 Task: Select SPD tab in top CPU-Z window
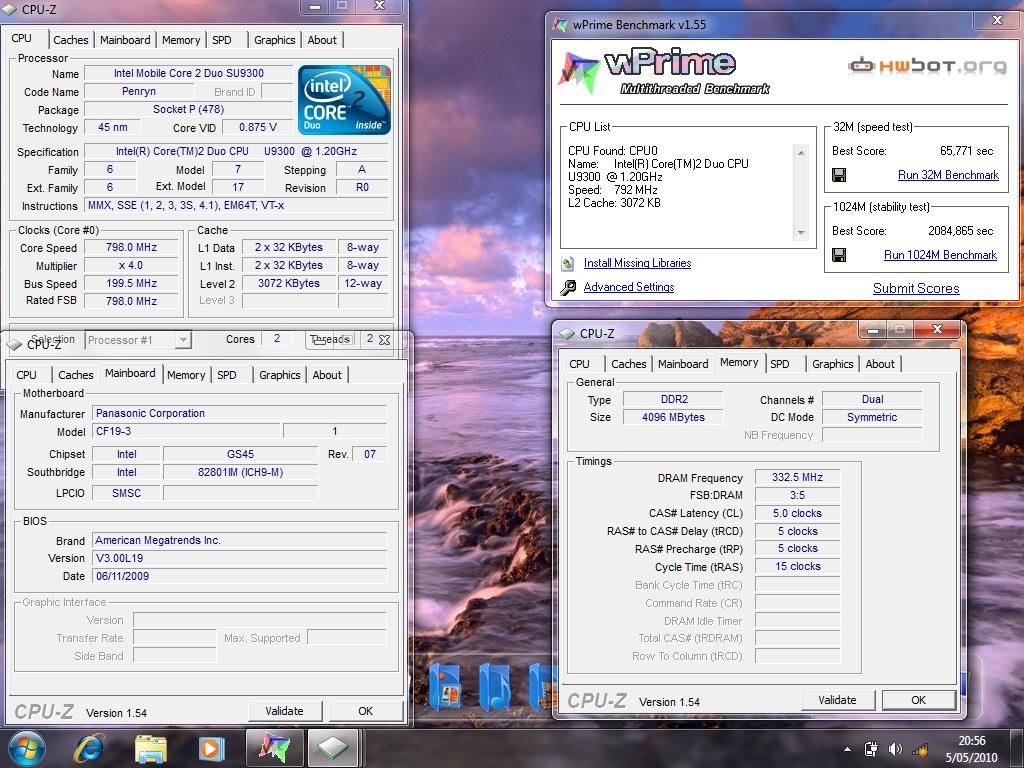pos(222,40)
